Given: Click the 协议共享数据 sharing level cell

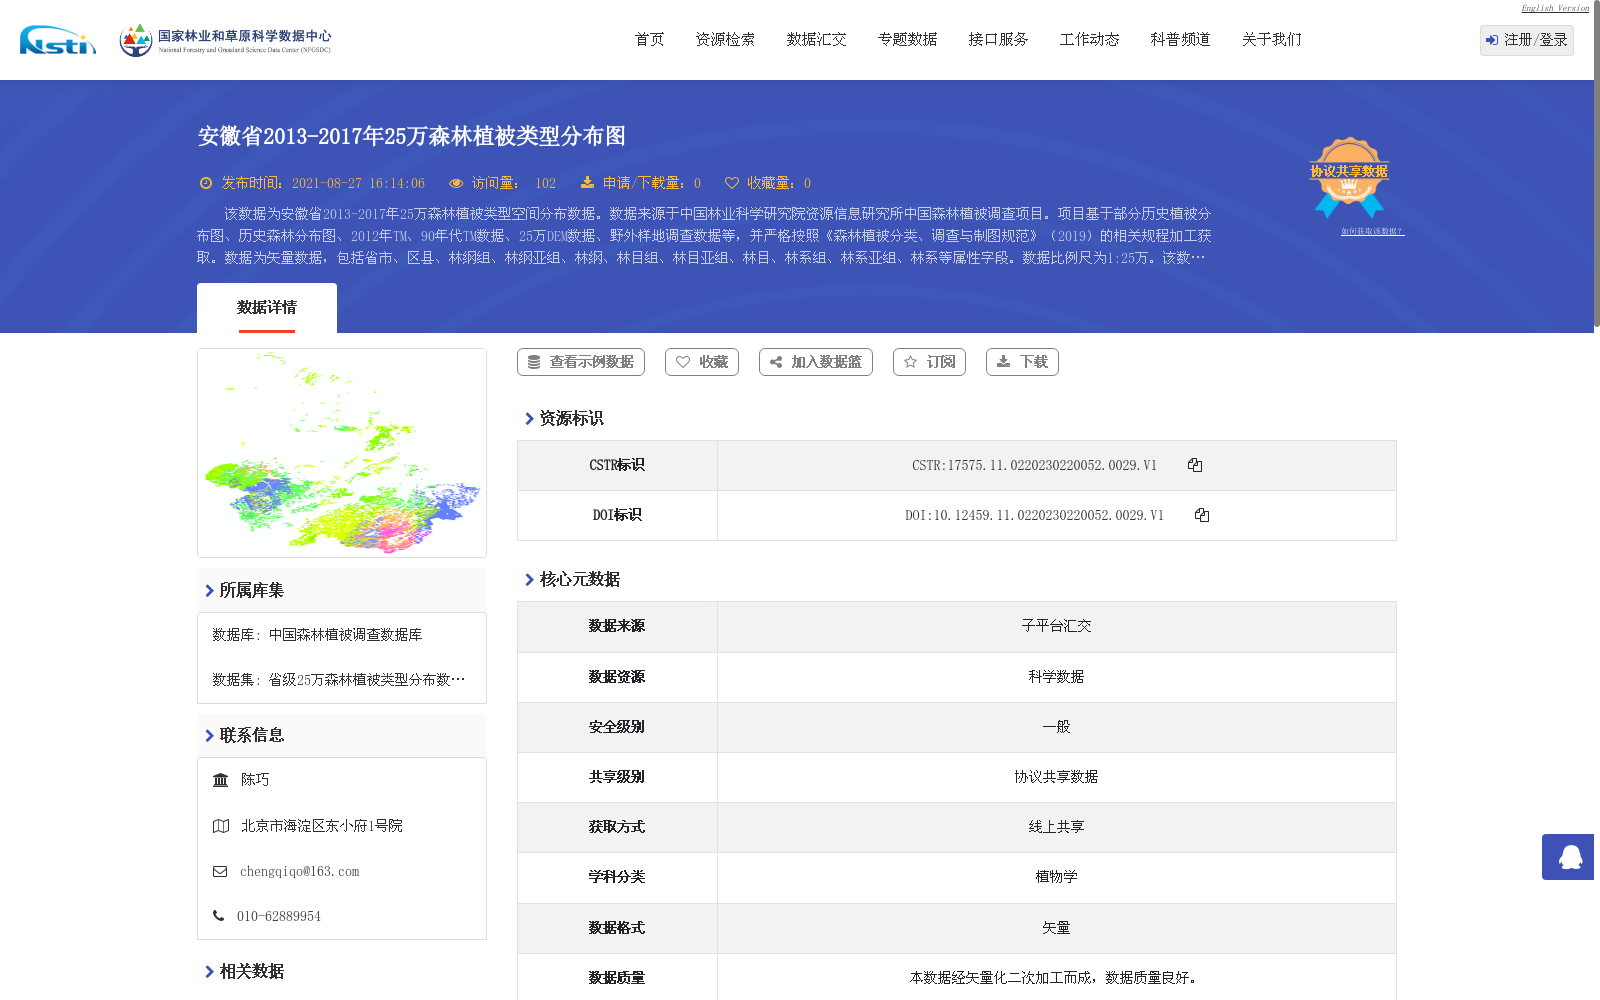Looking at the screenshot, I should click(x=1056, y=777).
